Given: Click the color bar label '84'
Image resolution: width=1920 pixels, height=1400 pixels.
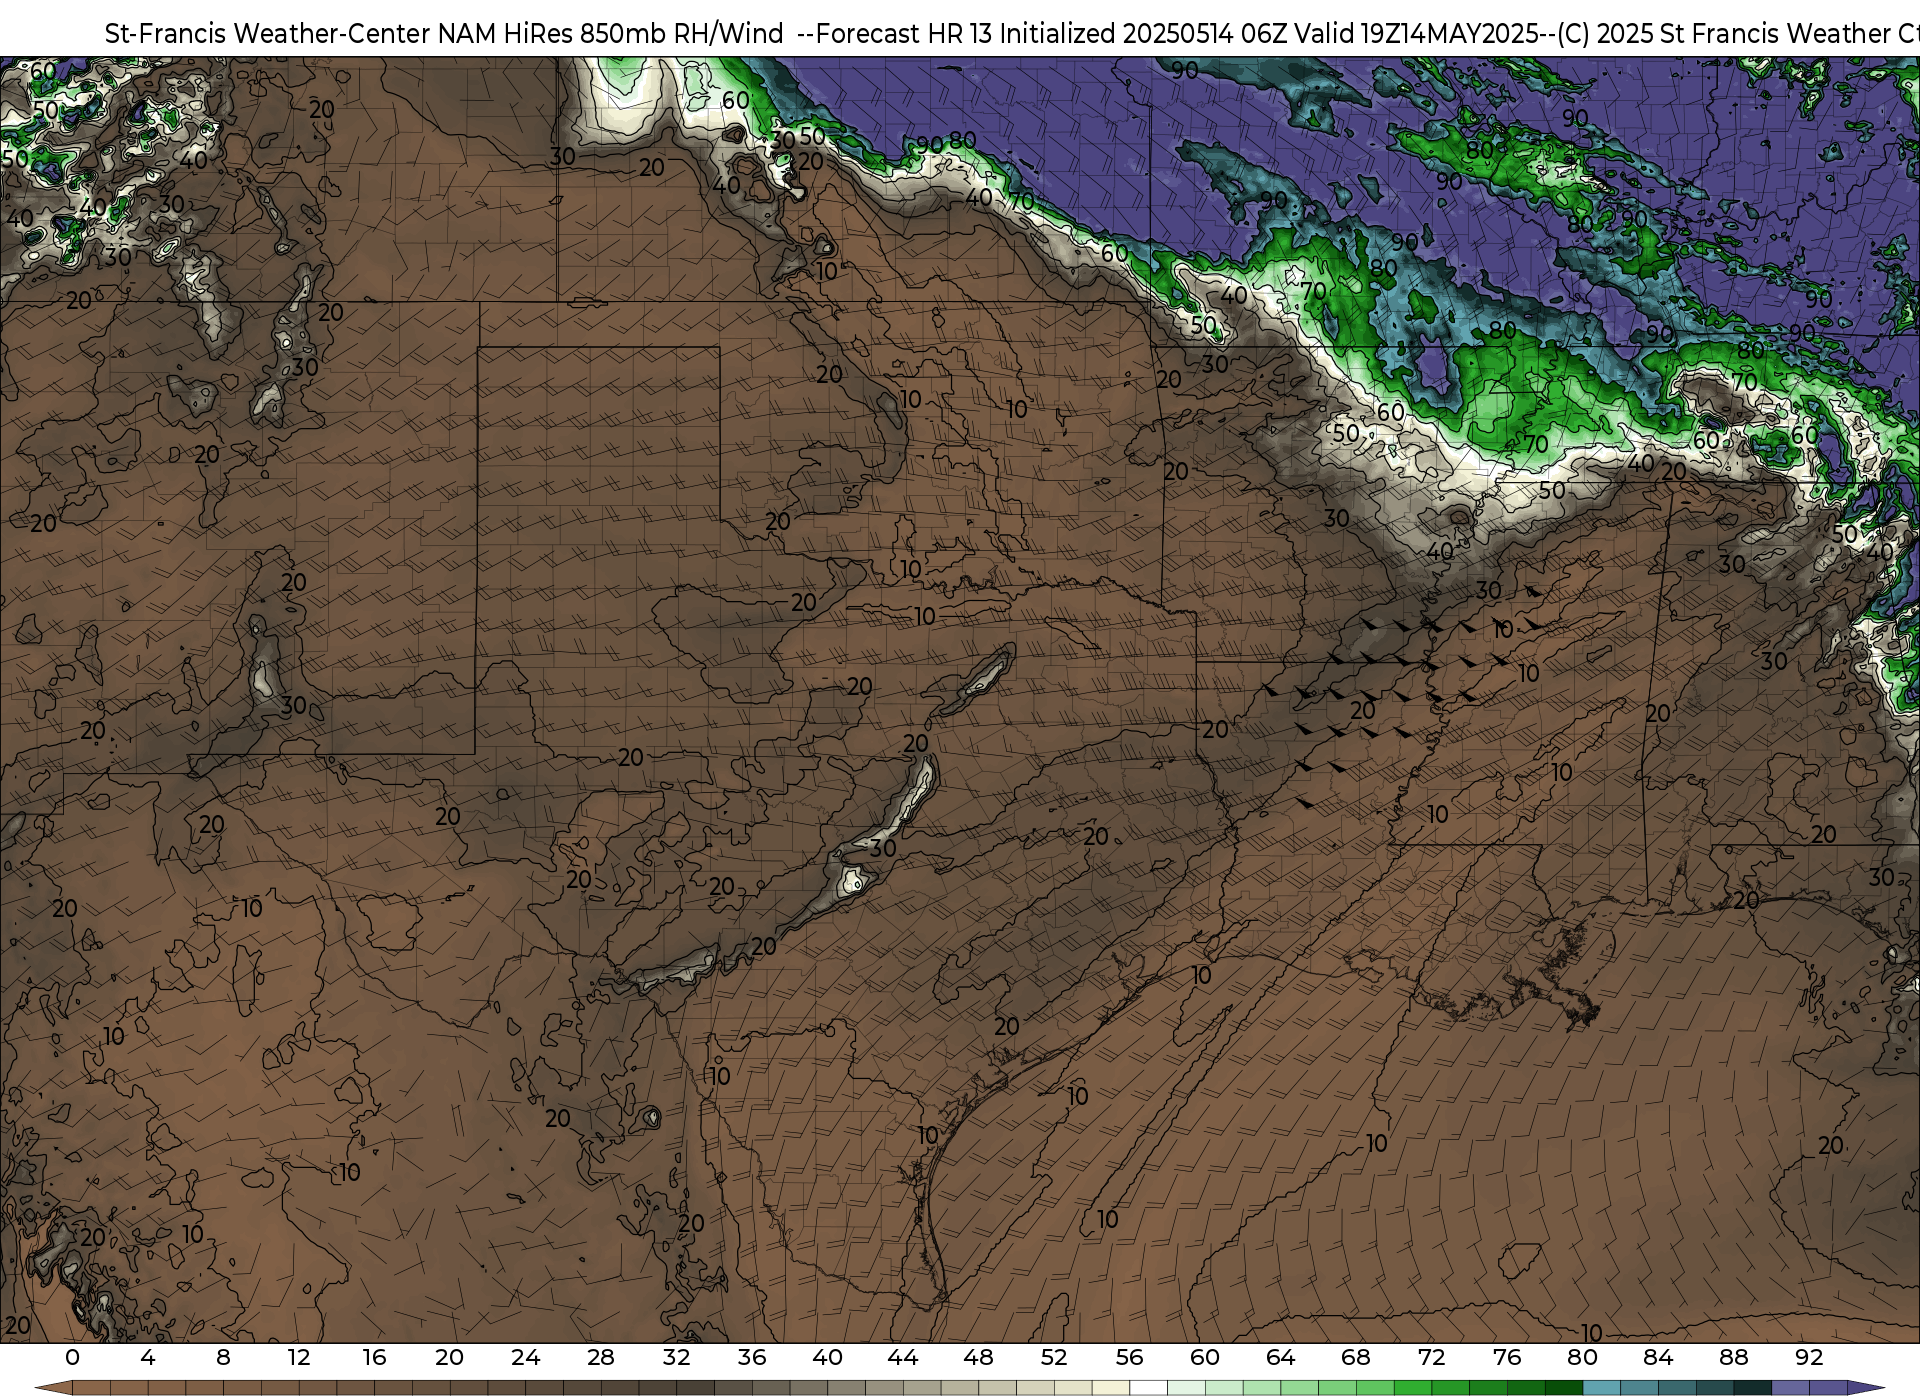Looking at the screenshot, I should [1658, 1358].
